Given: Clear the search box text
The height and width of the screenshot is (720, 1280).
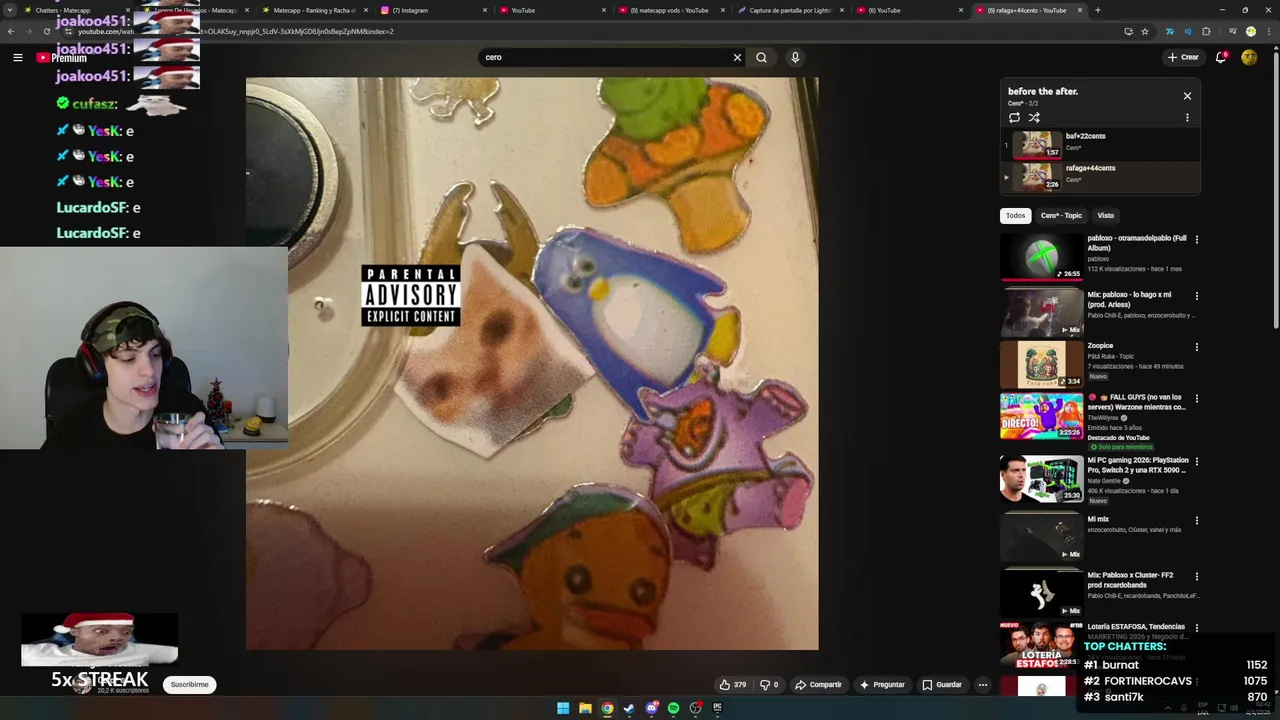Looking at the screenshot, I should click(737, 57).
